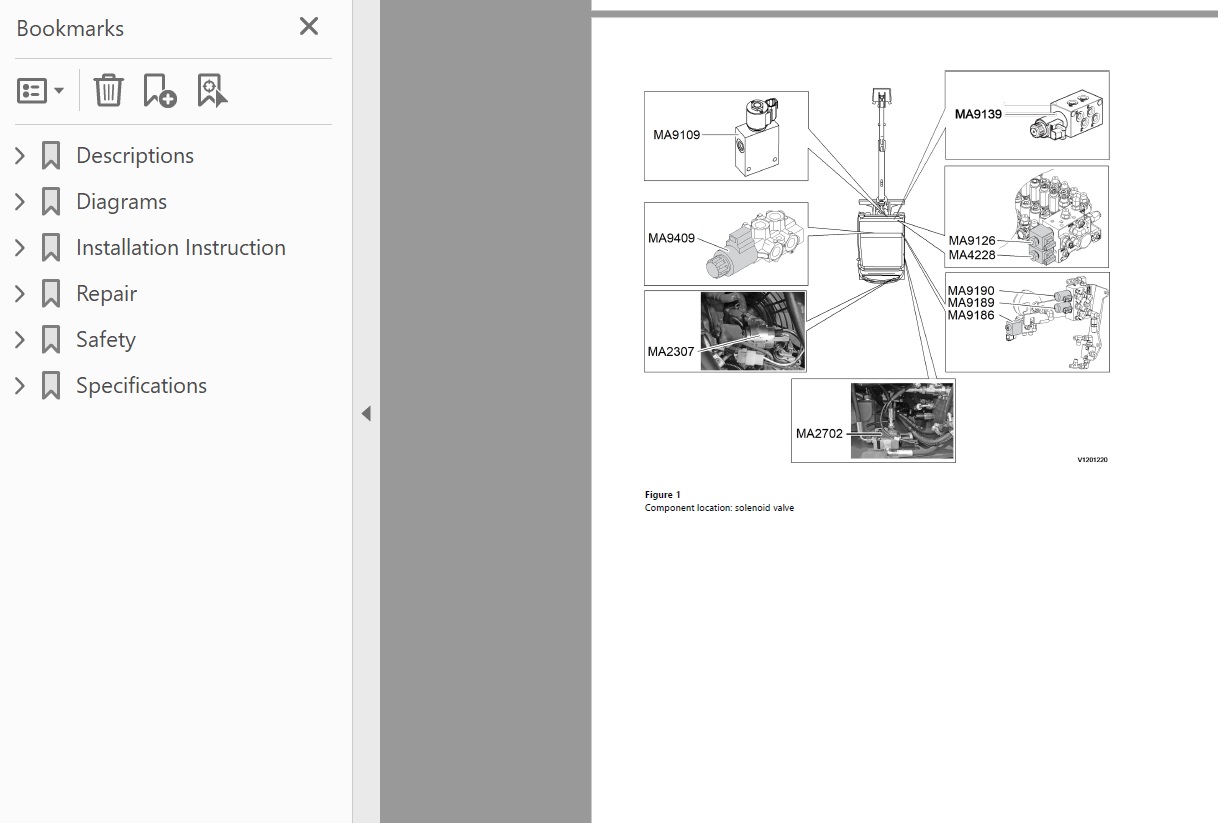Click the bookmark icon next to Diagrams

pyautogui.click(x=51, y=202)
